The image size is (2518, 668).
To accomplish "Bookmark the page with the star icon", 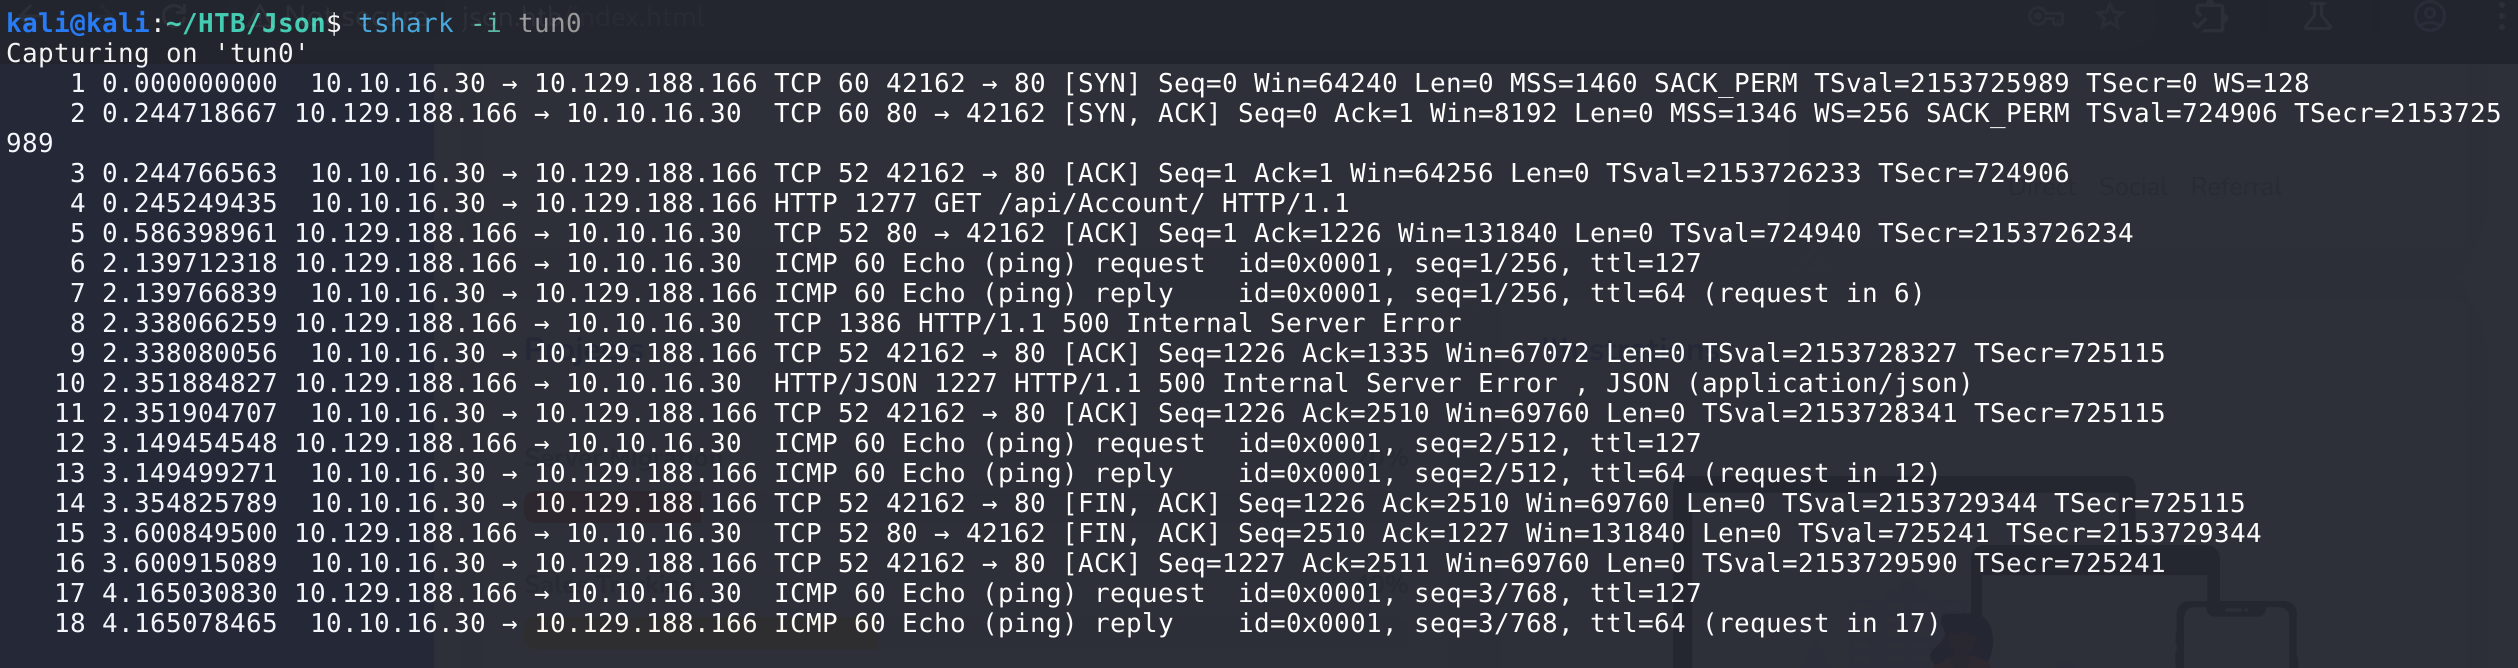I will [2110, 16].
